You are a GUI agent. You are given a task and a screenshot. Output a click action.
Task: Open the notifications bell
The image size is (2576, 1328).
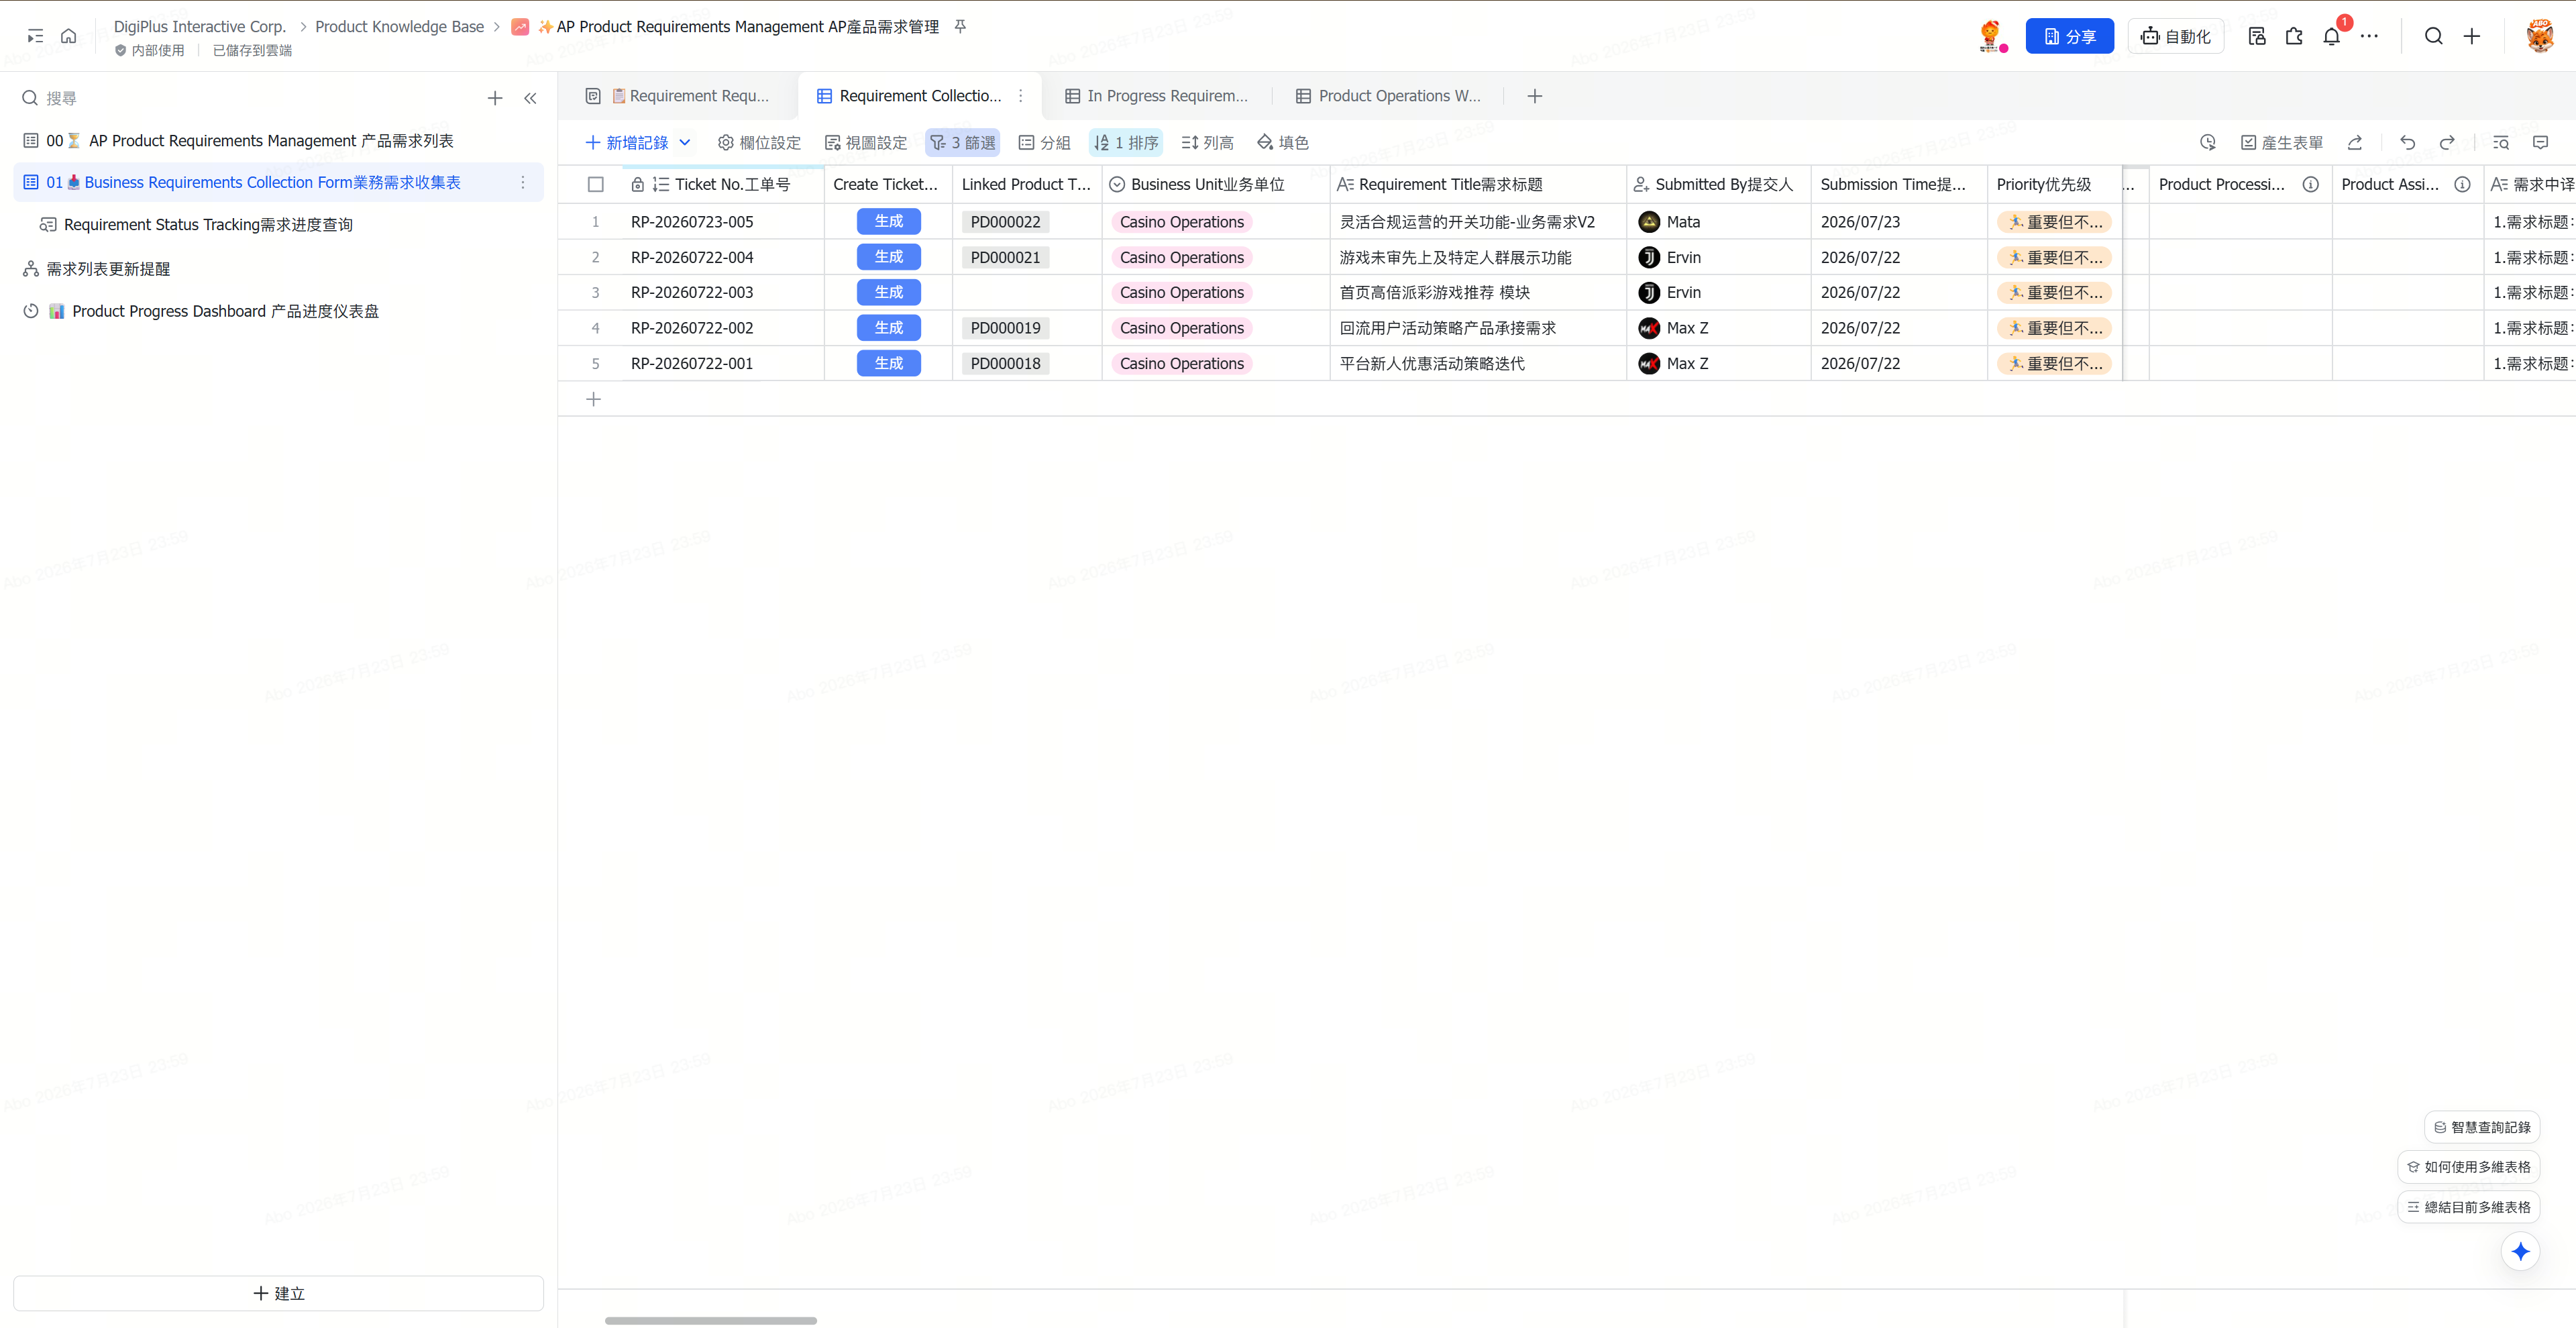click(x=2331, y=36)
